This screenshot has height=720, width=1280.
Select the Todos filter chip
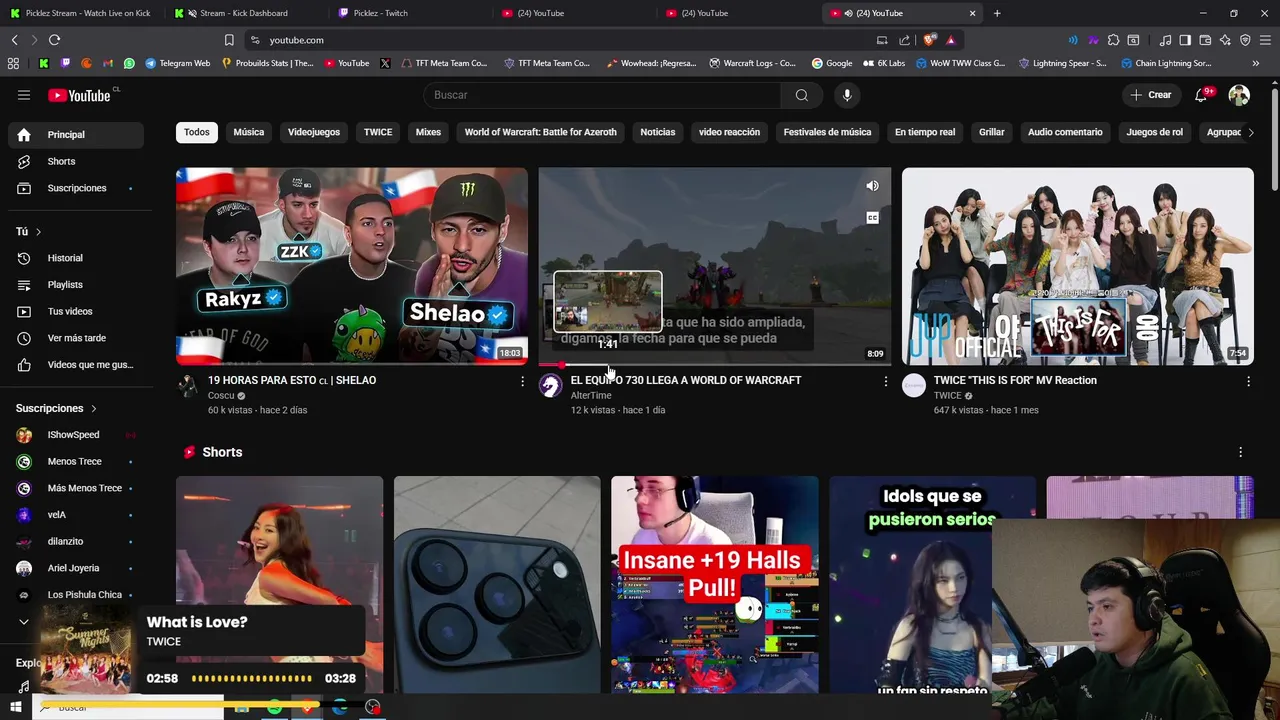click(x=197, y=132)
